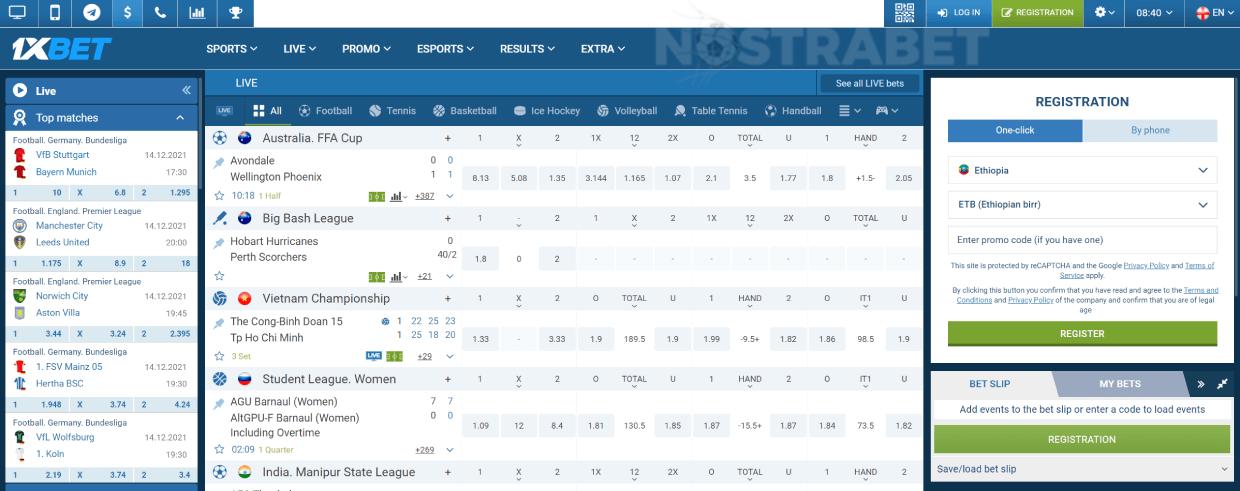Screen dimensions: 1240x491
Task: Click the LIVE monitor icon in sport filter bar
Action: (225, 111)
